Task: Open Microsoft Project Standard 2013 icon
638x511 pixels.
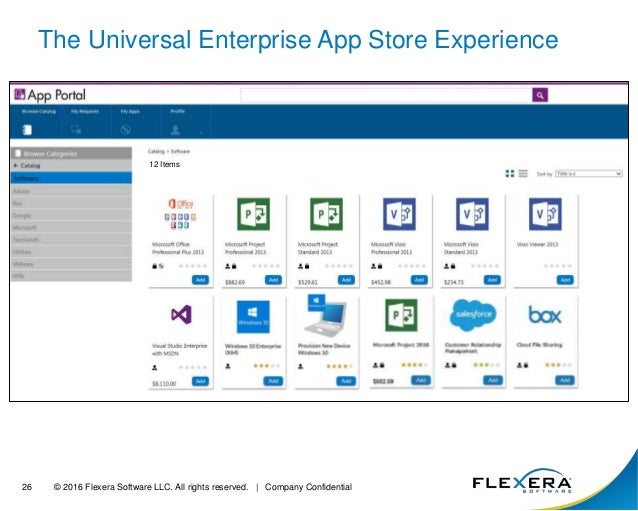Action: point(326,214)
